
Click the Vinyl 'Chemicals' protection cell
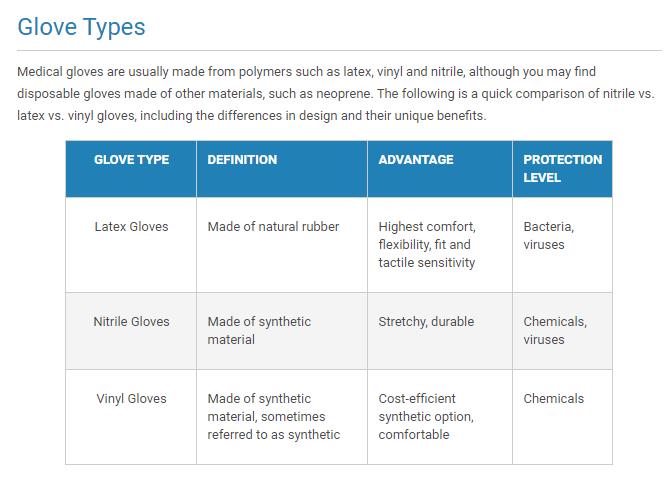pyautogui.click(x=553, y=399)
